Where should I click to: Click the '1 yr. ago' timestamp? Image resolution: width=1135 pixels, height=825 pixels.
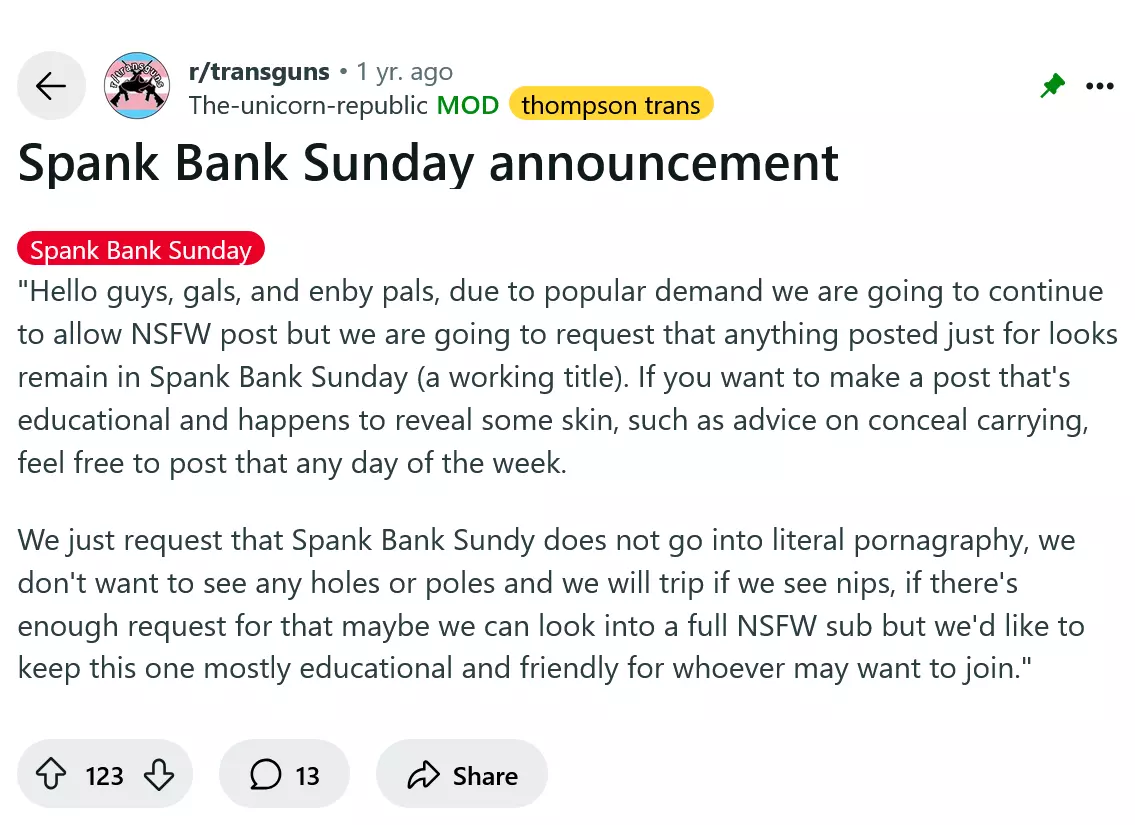(404, 72)
